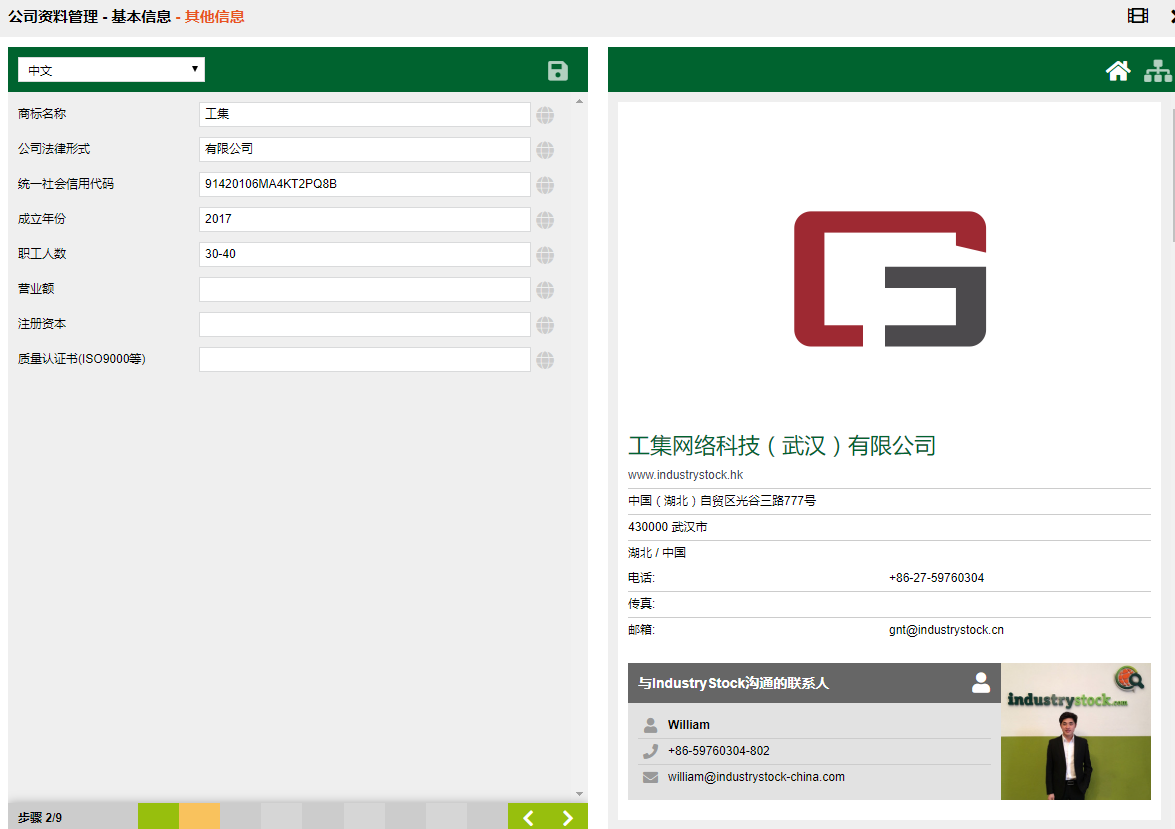Click globe icon next to 商标名称 field

[545, 115]
